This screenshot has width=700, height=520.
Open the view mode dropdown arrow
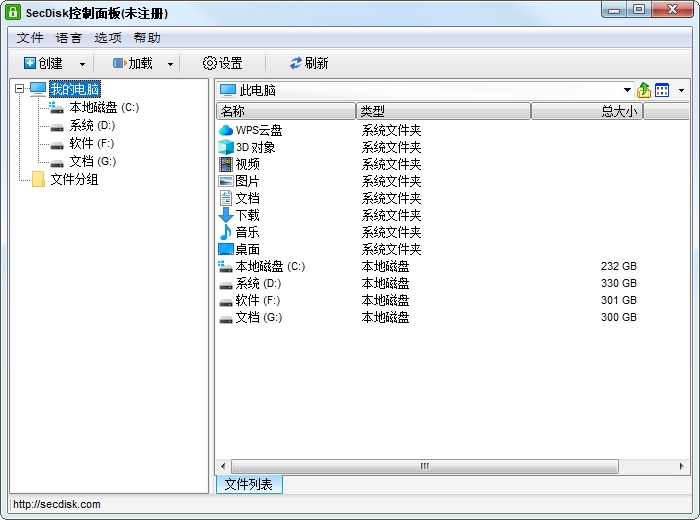click(x=681, y=91)
